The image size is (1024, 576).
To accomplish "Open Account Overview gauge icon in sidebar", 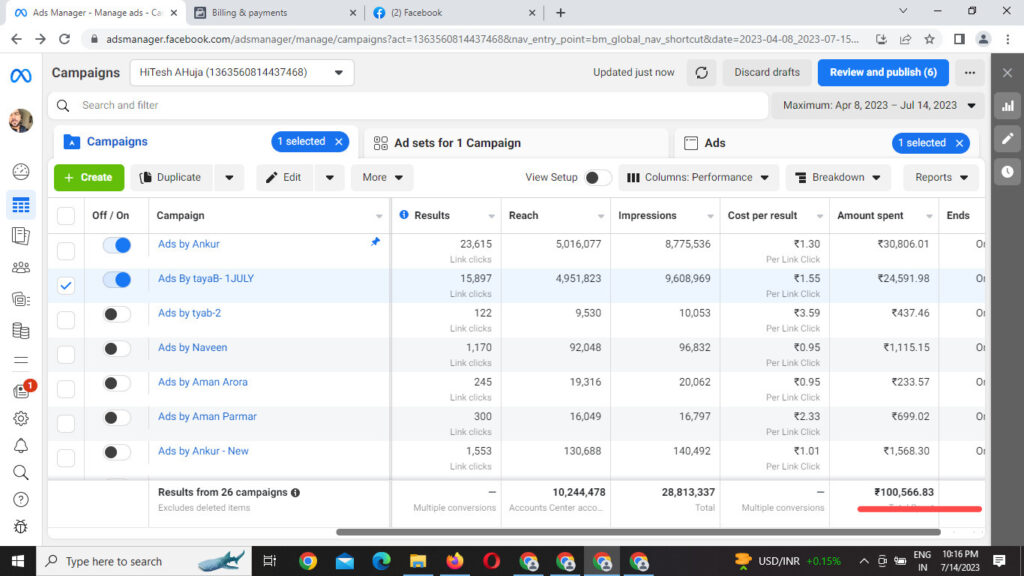I will coord(20,172).
